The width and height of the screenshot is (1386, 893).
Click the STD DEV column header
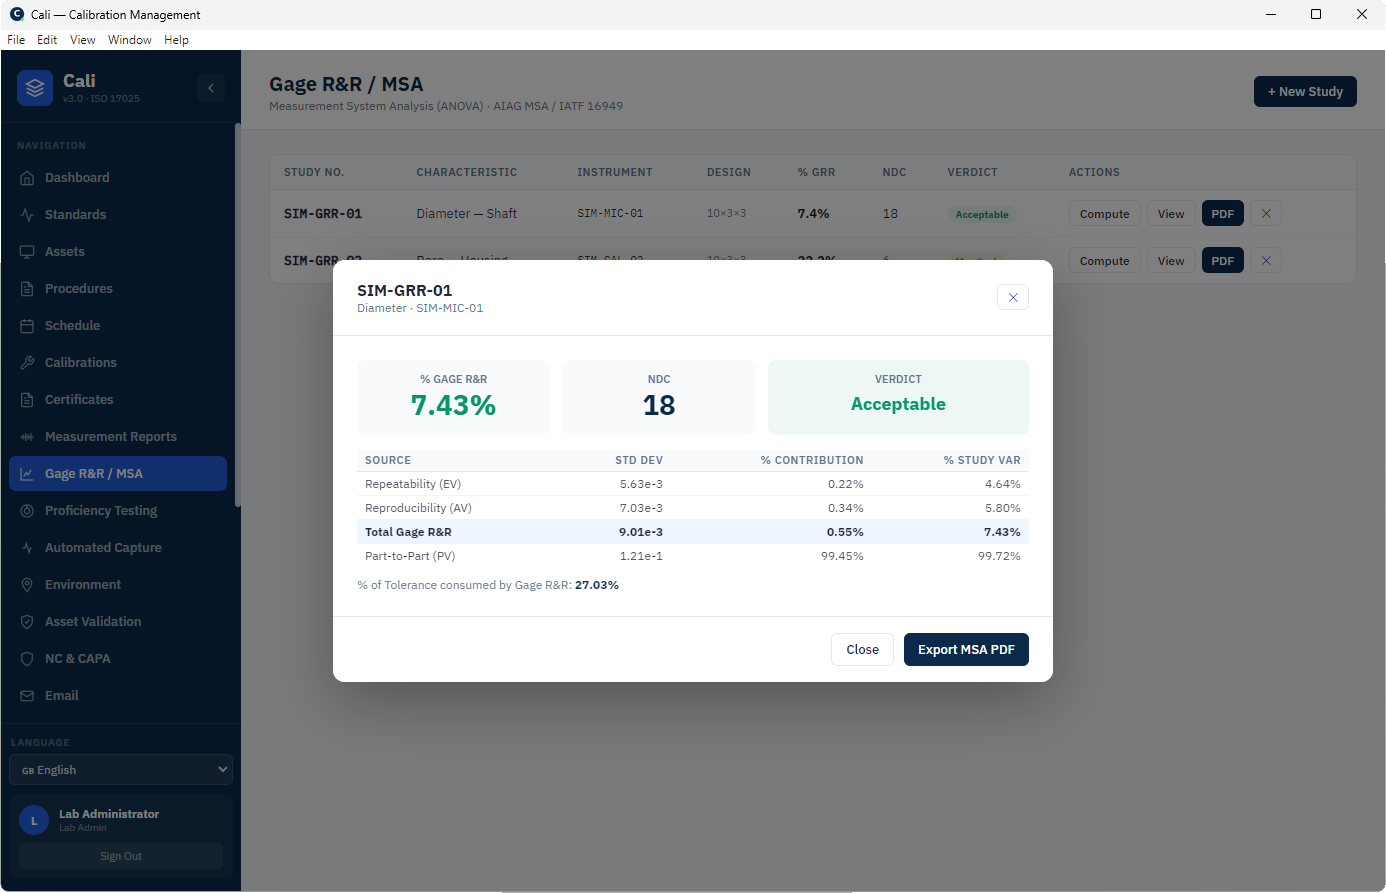639,460
